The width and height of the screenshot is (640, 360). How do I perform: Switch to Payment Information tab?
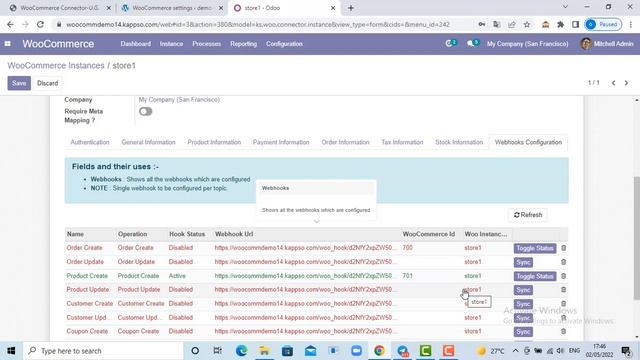tap(281, 142)
